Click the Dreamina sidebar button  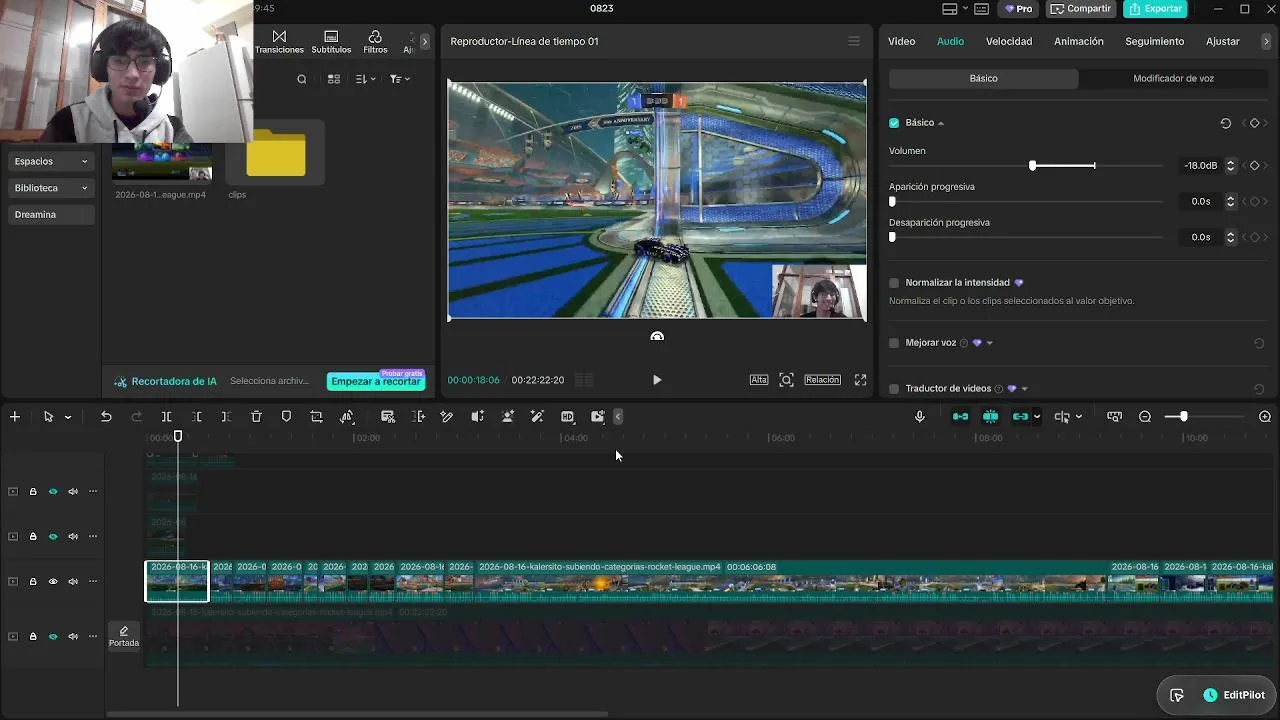[x=51, y=215]
